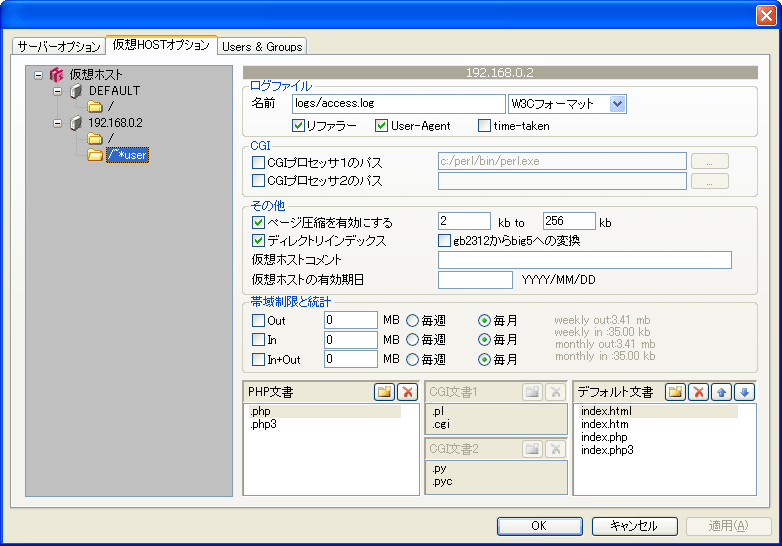Viewport: 782px width, 546px height.
Task: Collapse the 仮想ホスト root tree node
Action: point(38,75)
